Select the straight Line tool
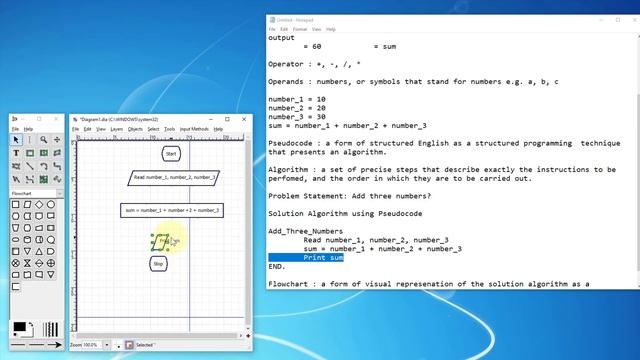This screenshot has height=360, width=640. pos(29,166)
